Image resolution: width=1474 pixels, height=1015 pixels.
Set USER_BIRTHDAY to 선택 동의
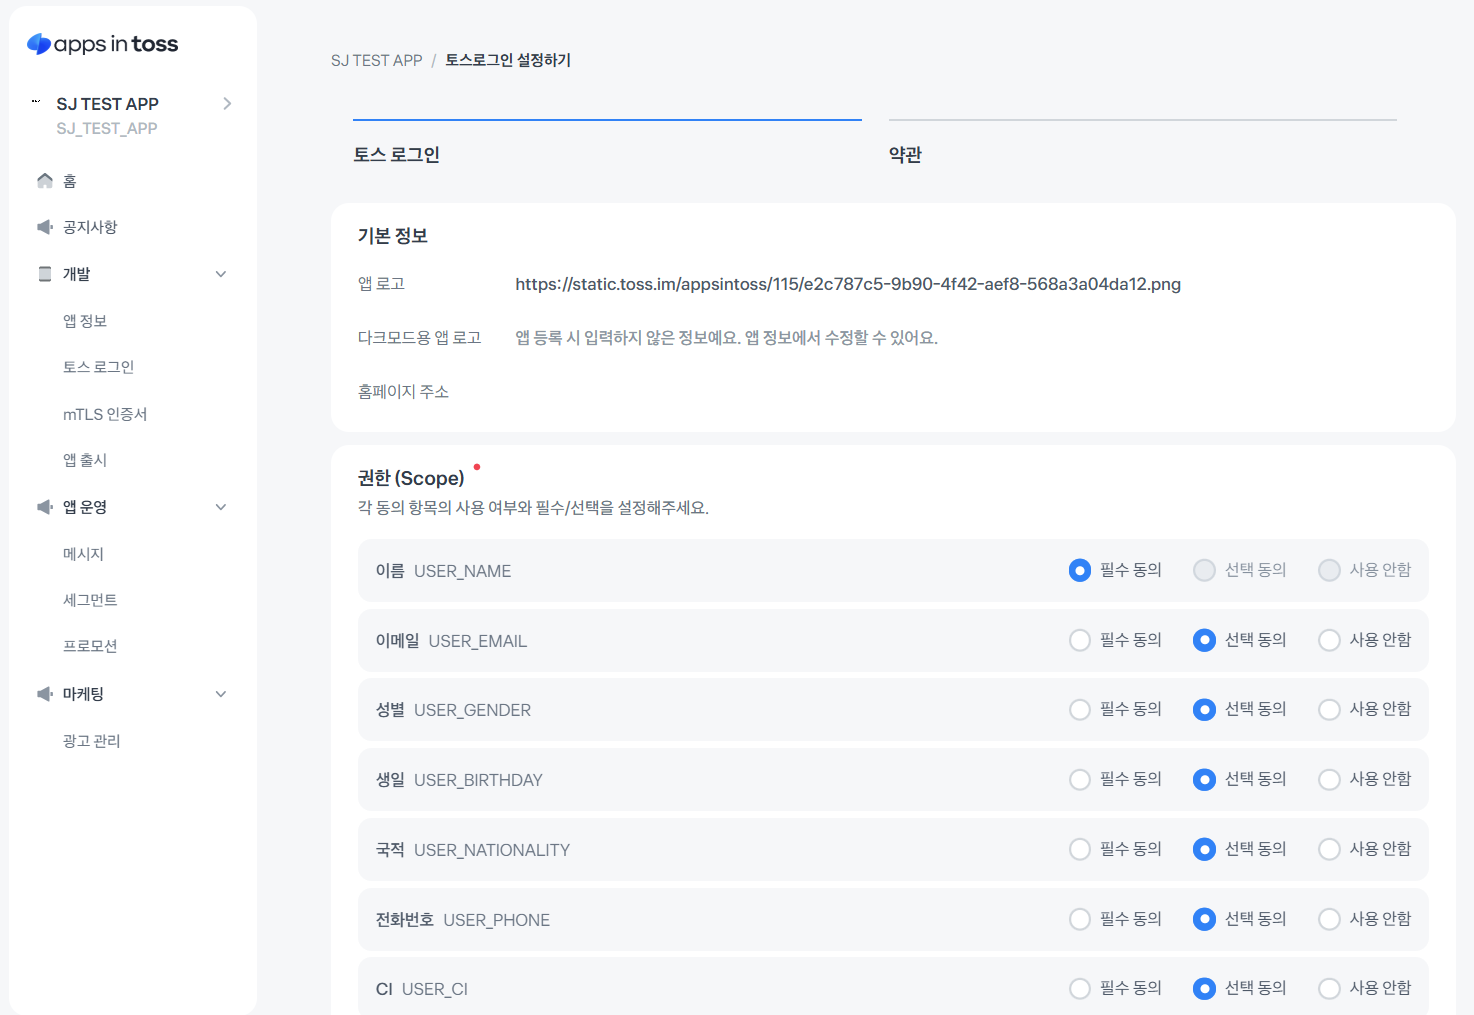1205,779
